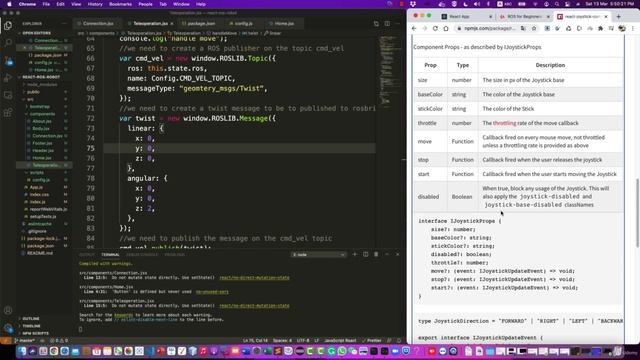Open the Search view in activity bar
Viewport: 640px width, 360px height.
point(8,42)
